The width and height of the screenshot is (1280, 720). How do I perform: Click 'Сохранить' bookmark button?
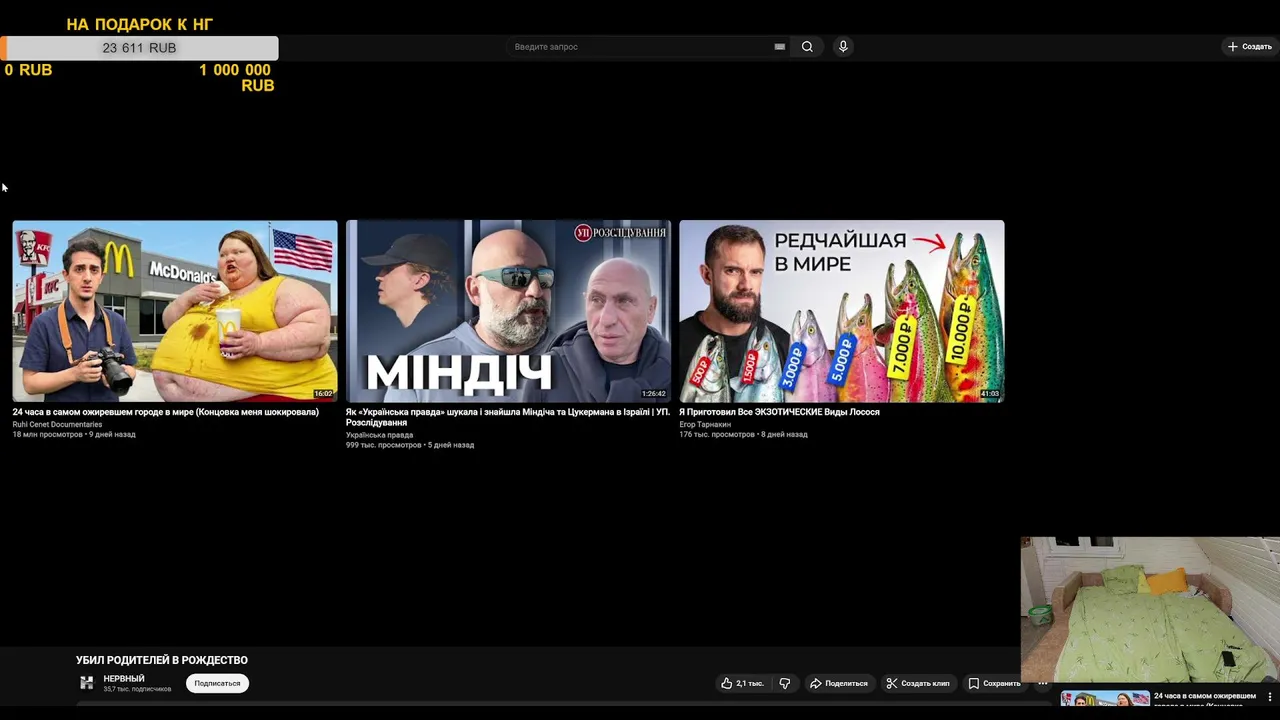point(995,684)
